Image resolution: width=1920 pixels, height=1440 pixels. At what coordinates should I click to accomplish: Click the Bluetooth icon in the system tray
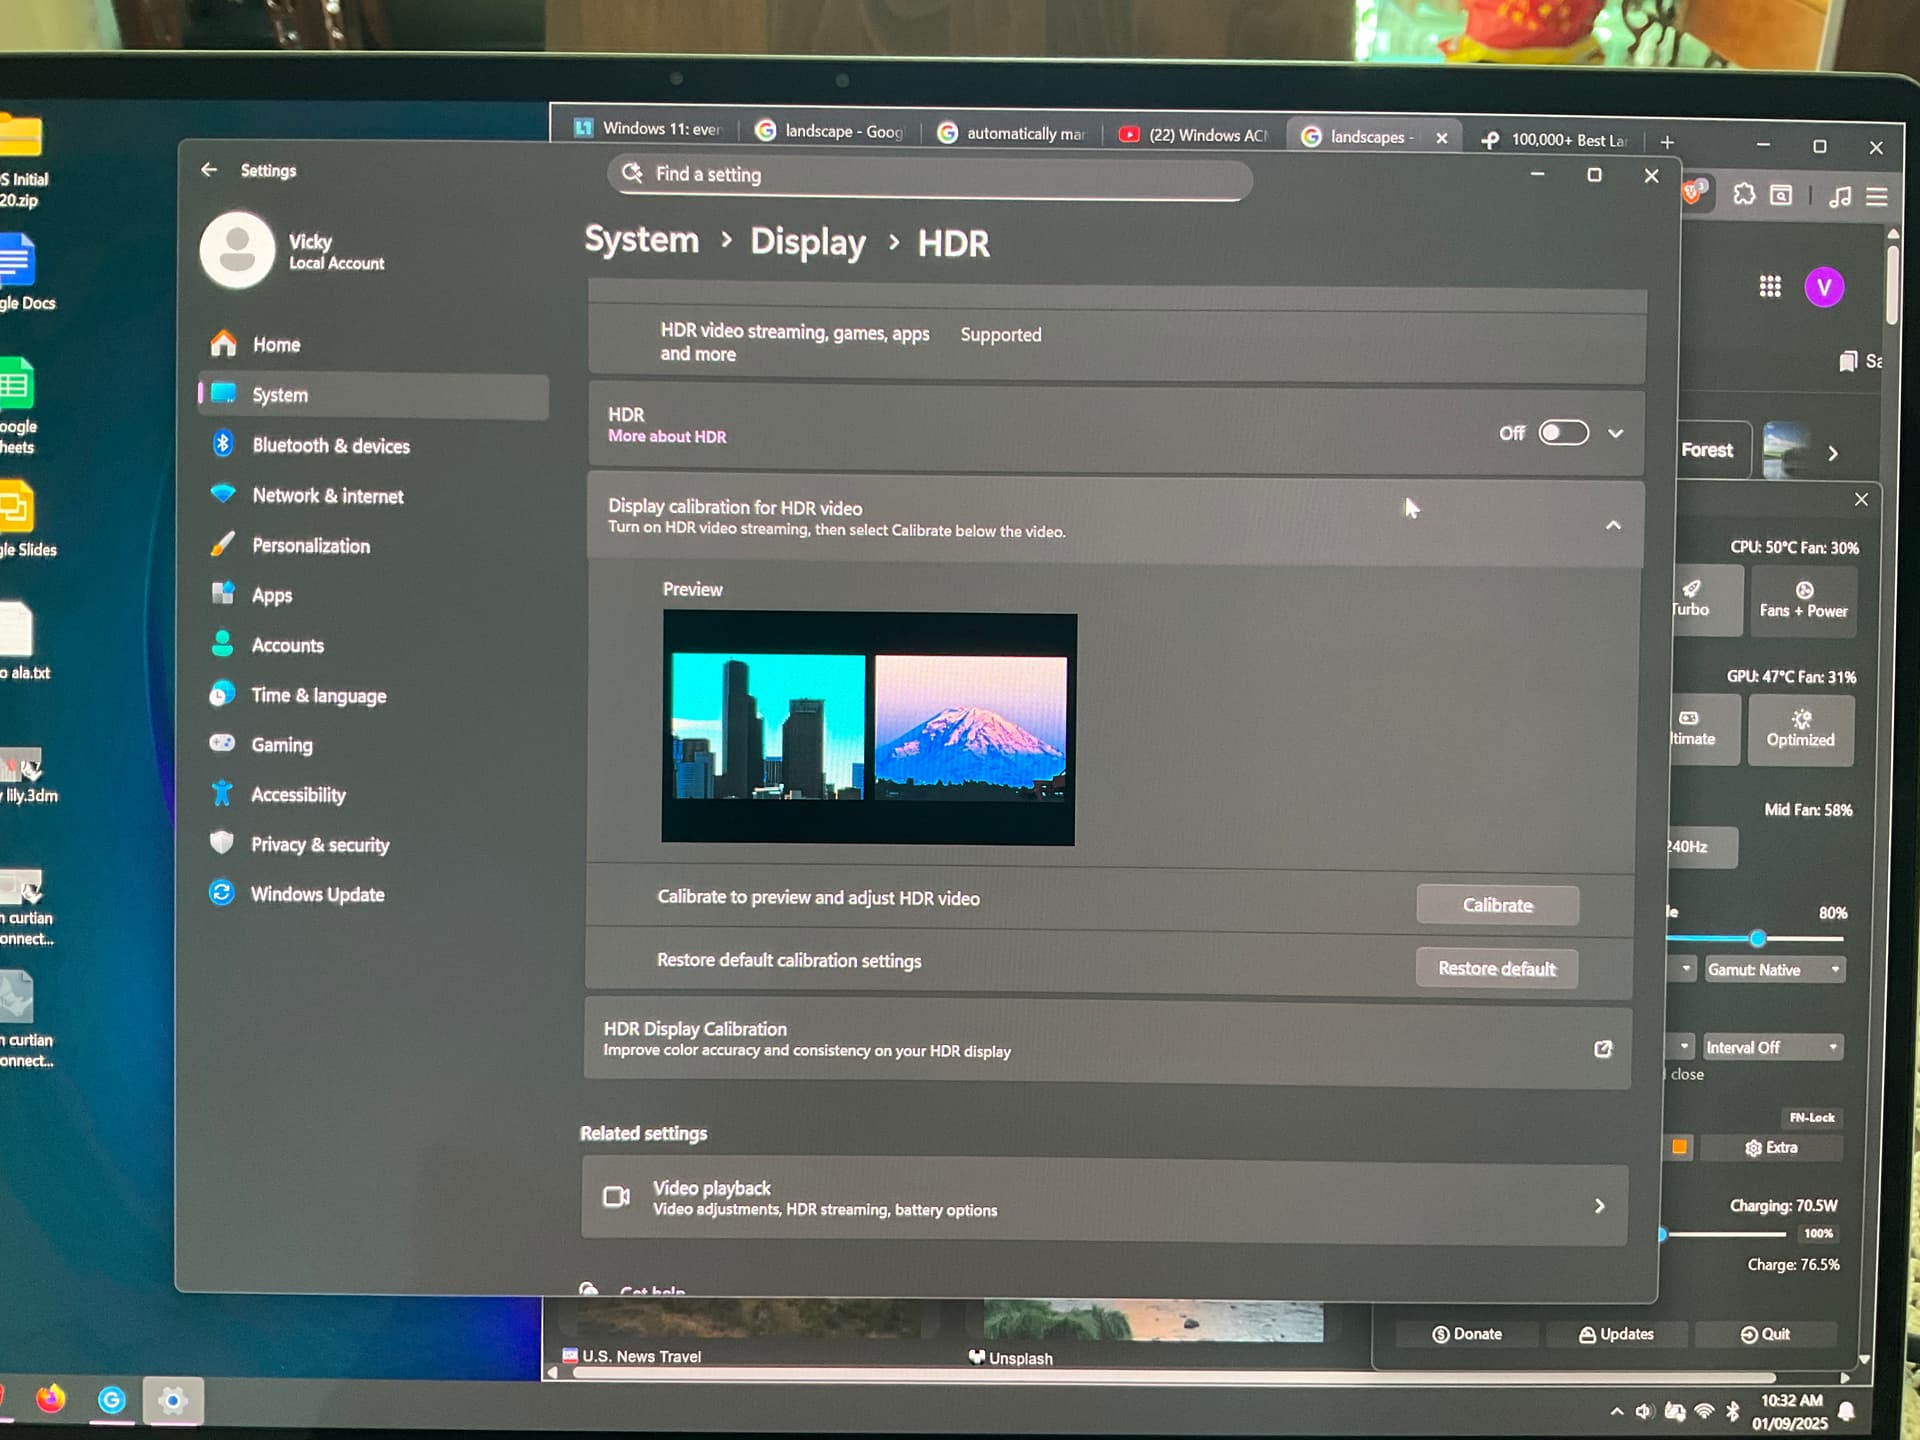click(1733, 1411)
